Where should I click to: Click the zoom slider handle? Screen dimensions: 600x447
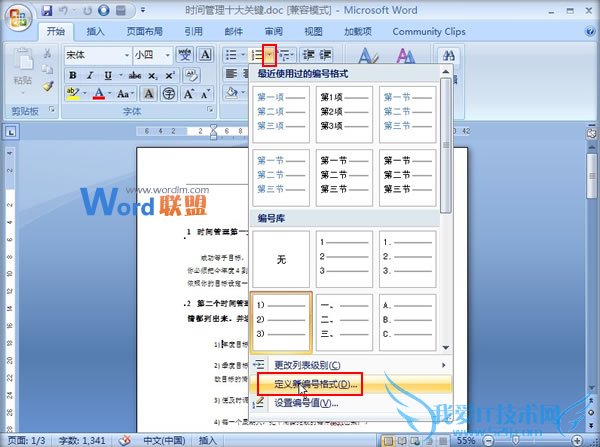click(x=515, y=441)
